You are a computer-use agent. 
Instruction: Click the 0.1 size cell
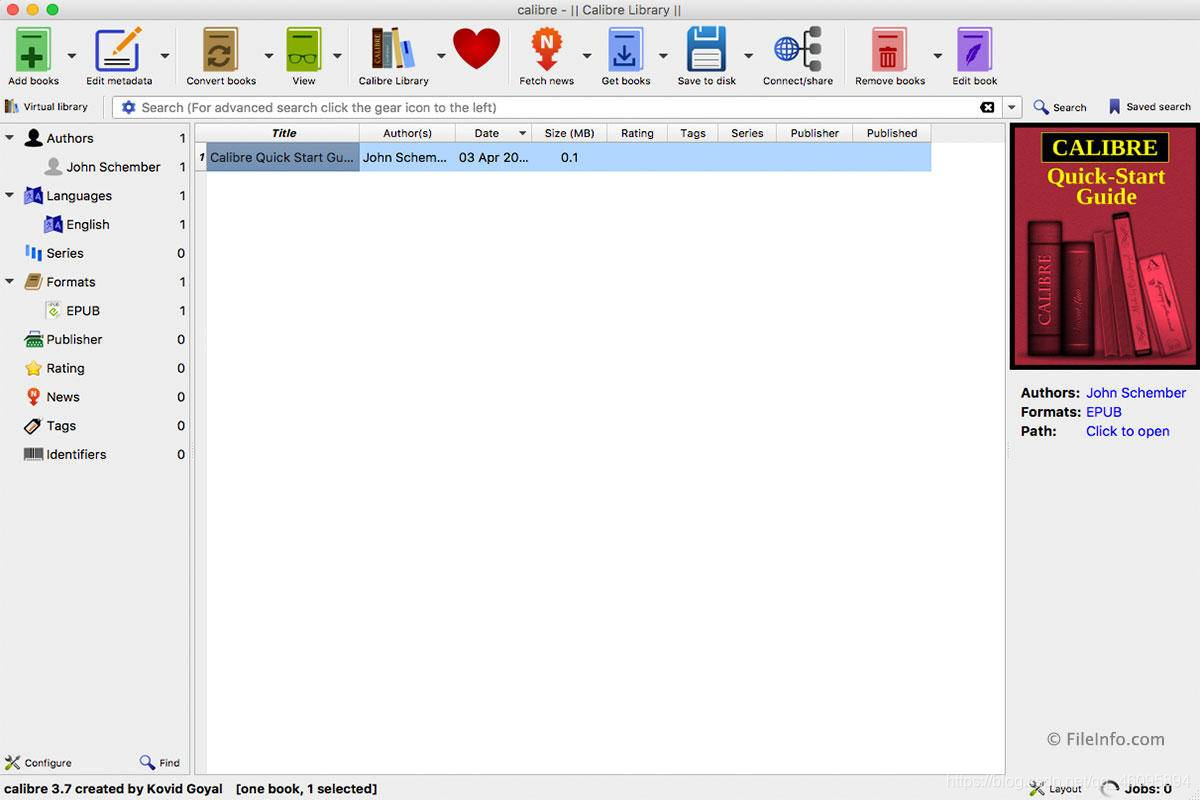point(569,157)
